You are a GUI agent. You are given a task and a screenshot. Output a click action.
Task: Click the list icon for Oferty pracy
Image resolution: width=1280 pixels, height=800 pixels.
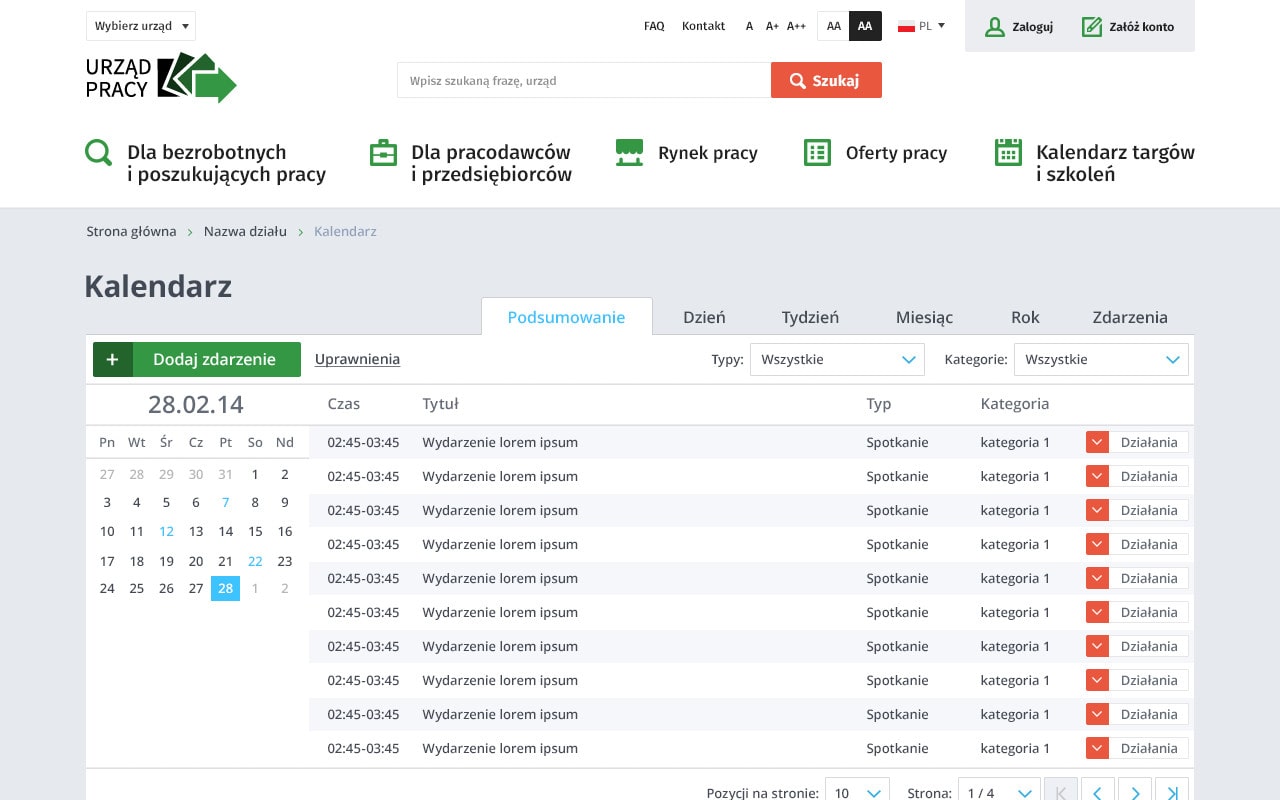817,153
